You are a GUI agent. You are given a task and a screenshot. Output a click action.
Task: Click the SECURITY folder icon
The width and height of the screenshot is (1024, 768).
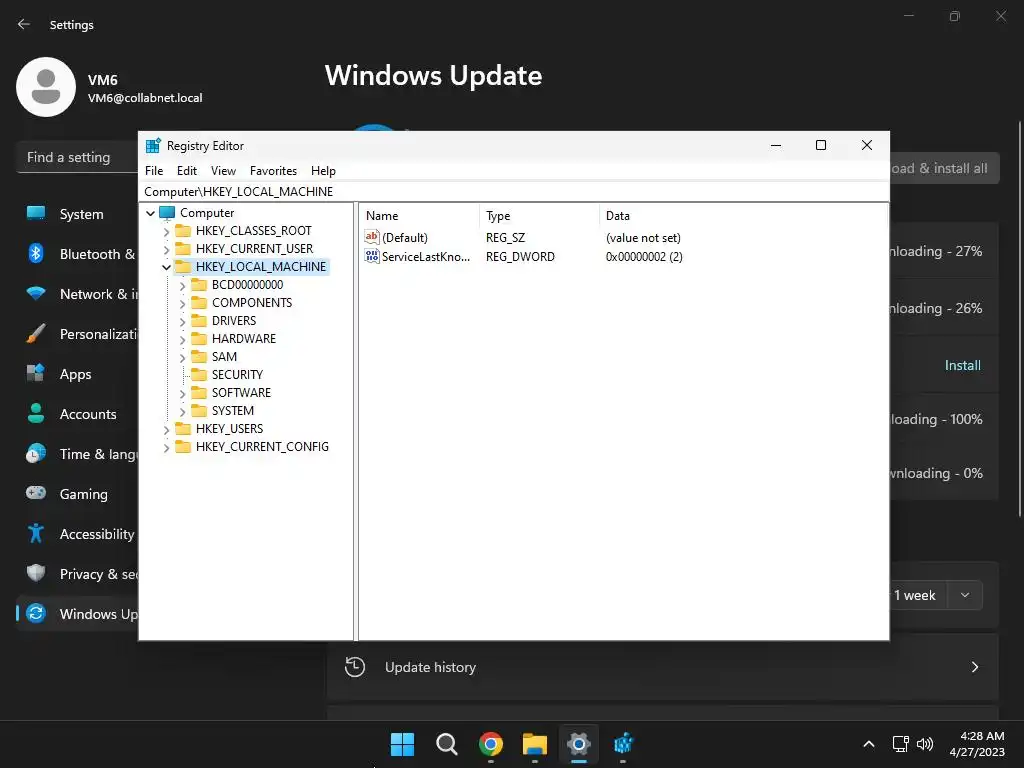pos(199,375)
